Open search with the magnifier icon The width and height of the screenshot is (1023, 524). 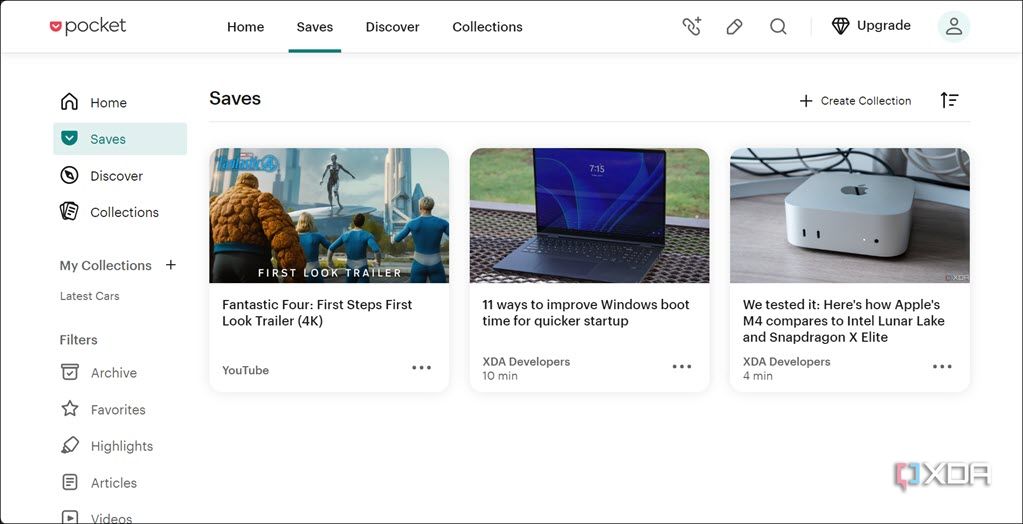coord(778,27)
